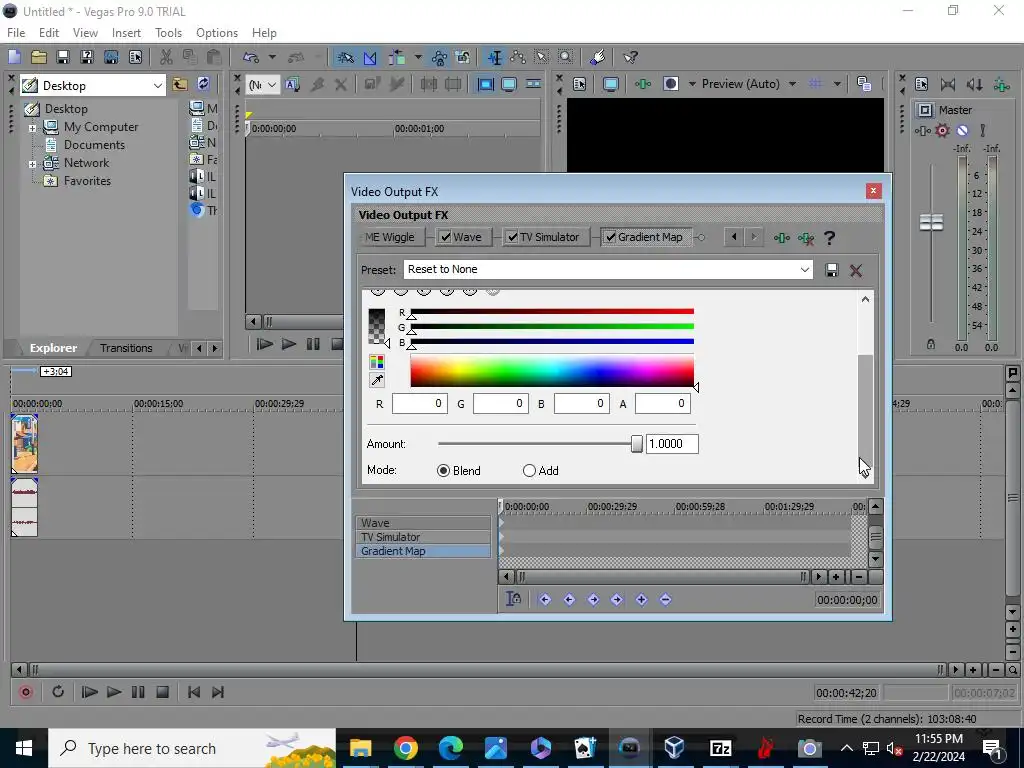Open the overlays grid dropdown arrow in preview
This screenshot has width=1024, height=768.
pyautogui.click(x=837, y=84)
